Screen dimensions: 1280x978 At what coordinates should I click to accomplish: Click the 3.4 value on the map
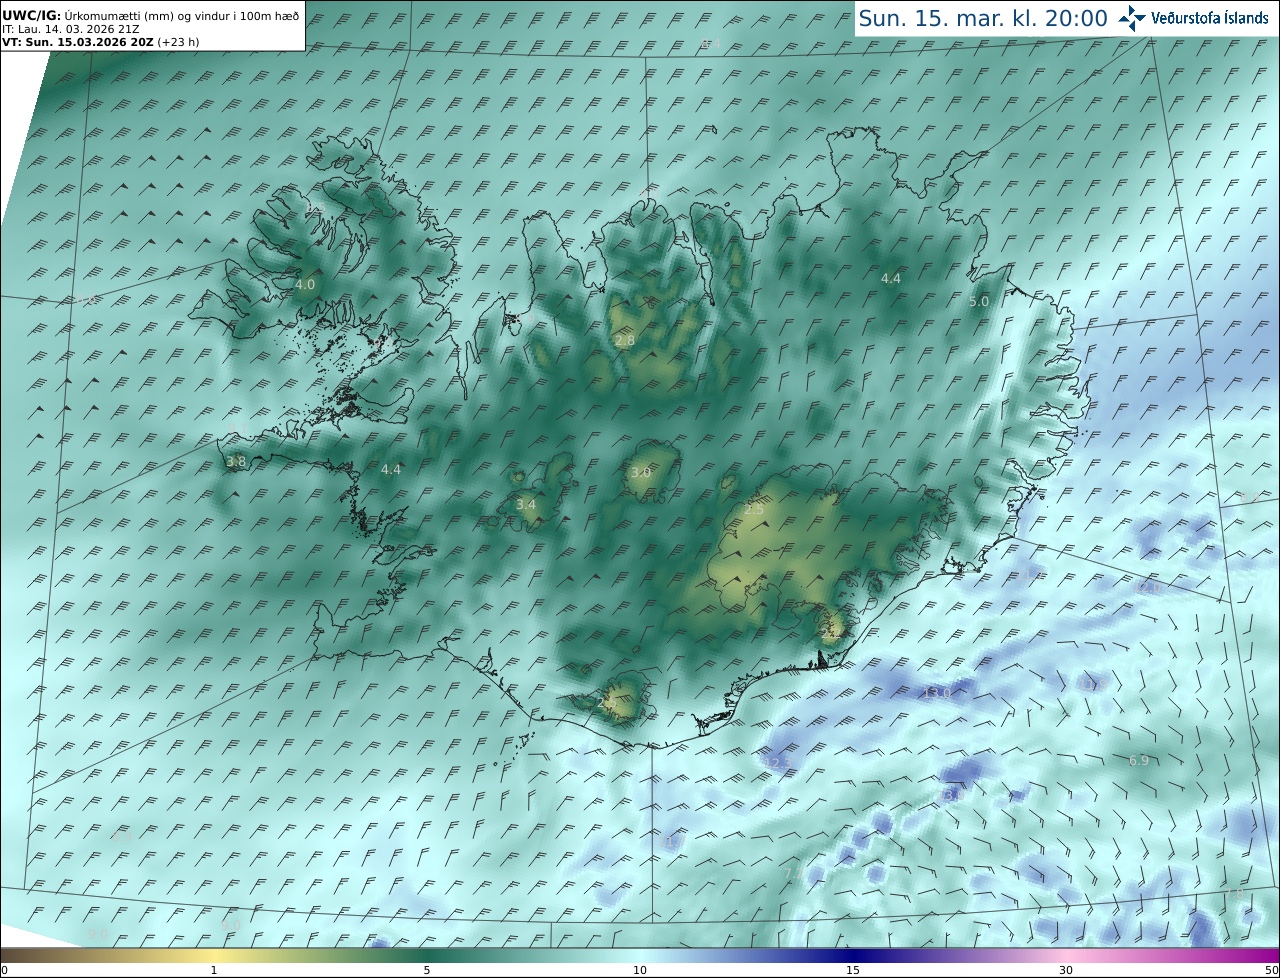click(x=526, y=505)
